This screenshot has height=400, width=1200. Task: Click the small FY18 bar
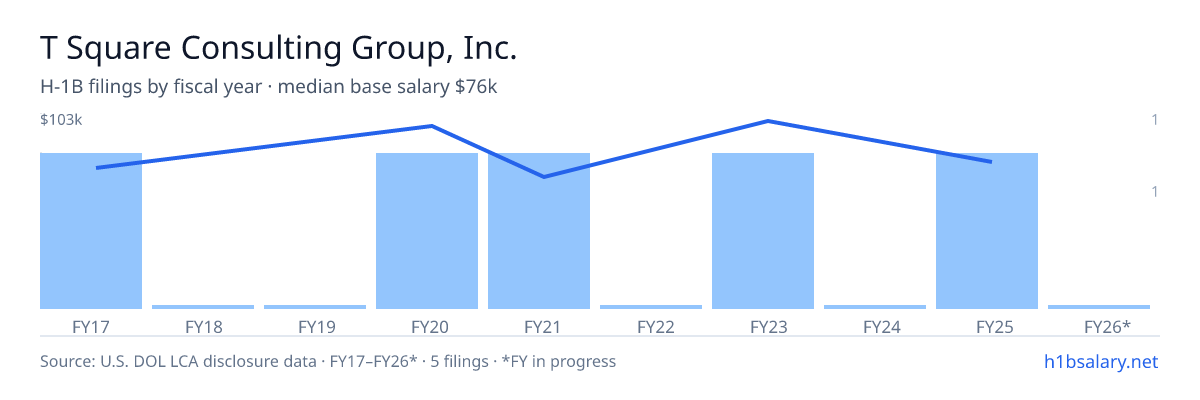tap(203, 307)
